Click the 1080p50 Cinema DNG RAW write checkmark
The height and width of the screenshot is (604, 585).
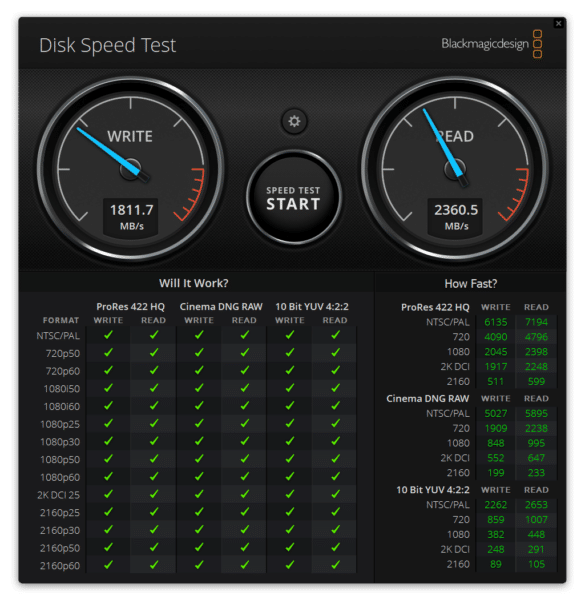click(x=199, y=459)
